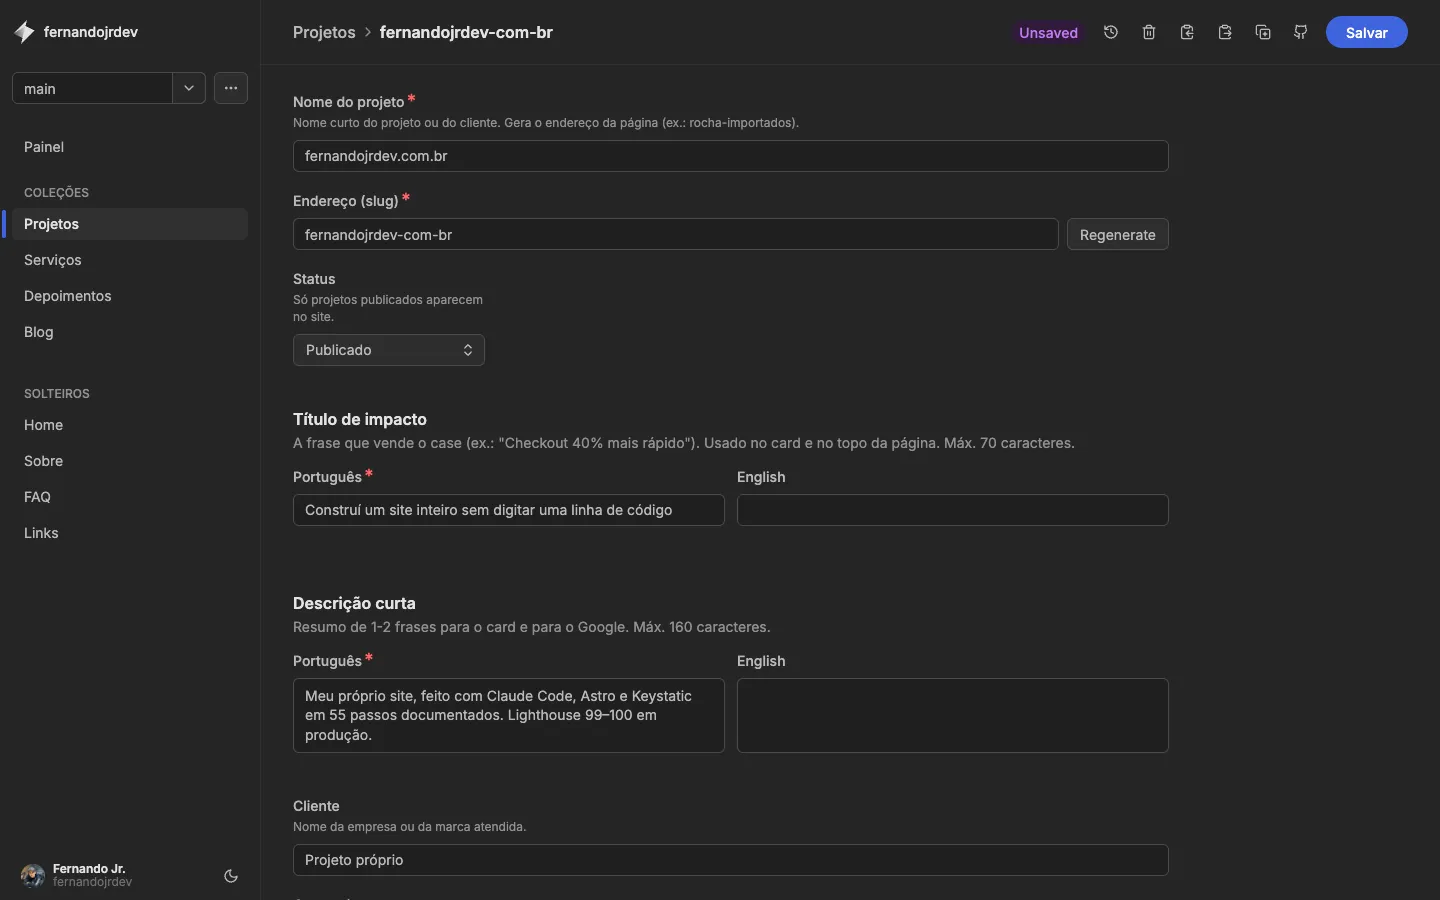Open the branch actions three-dots menu
Screen dimensions: 1440x900
231,88
